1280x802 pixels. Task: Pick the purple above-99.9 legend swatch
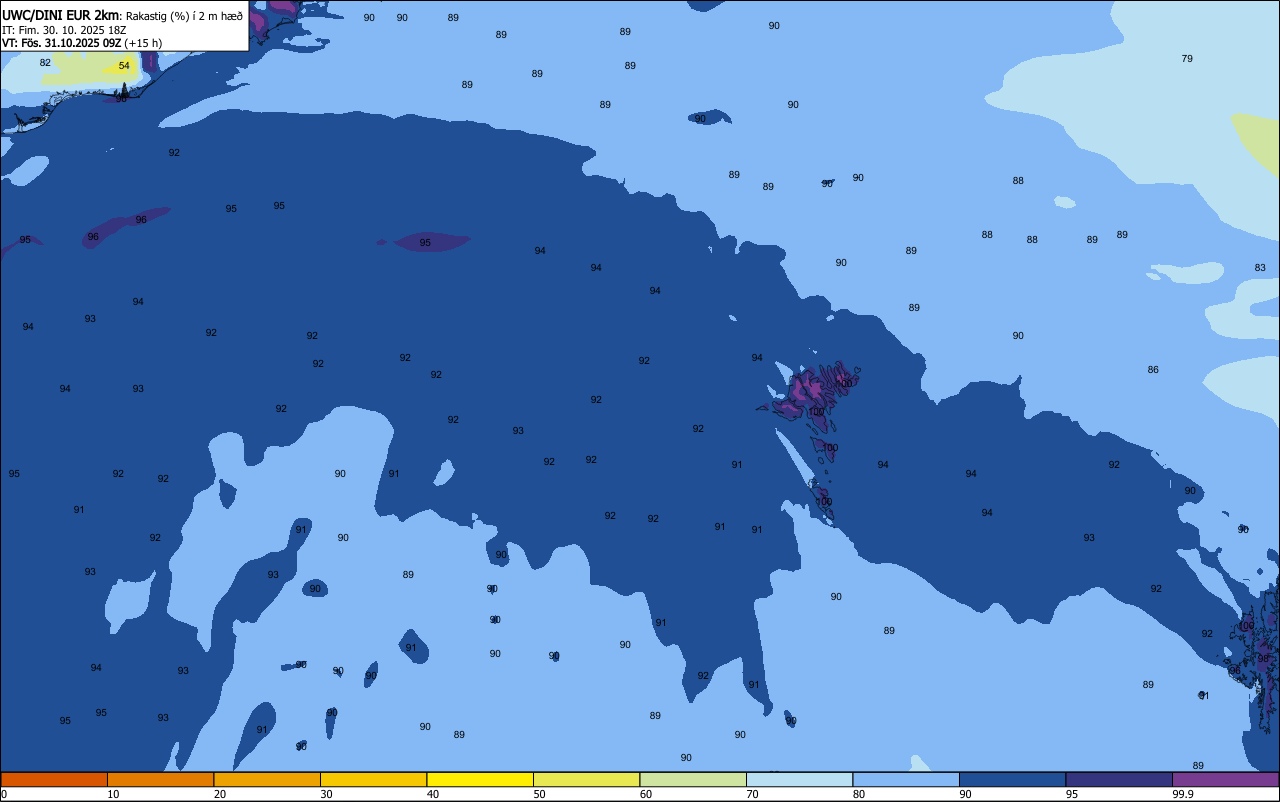(x=1225, y=779)
